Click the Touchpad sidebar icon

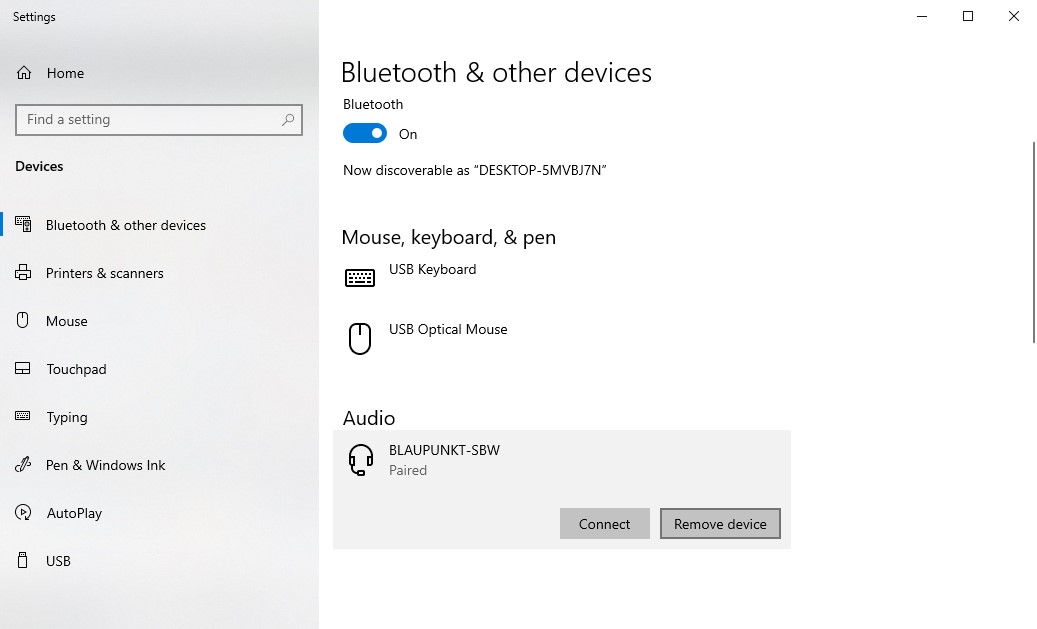click(22, 368)
